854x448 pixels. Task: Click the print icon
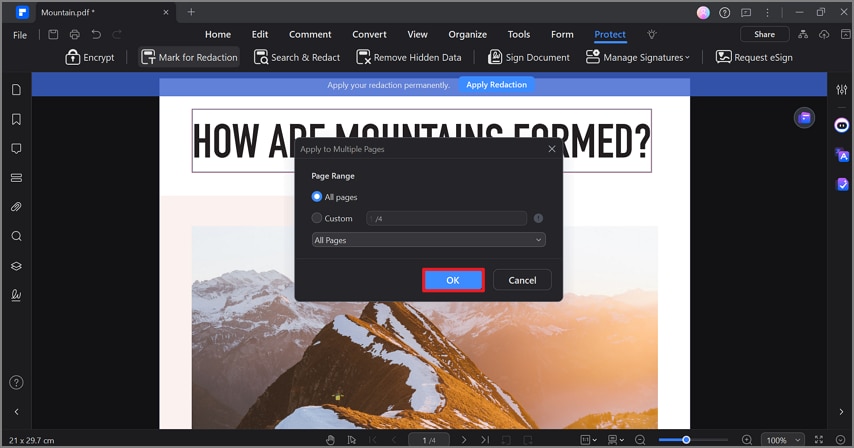point(75,34)
